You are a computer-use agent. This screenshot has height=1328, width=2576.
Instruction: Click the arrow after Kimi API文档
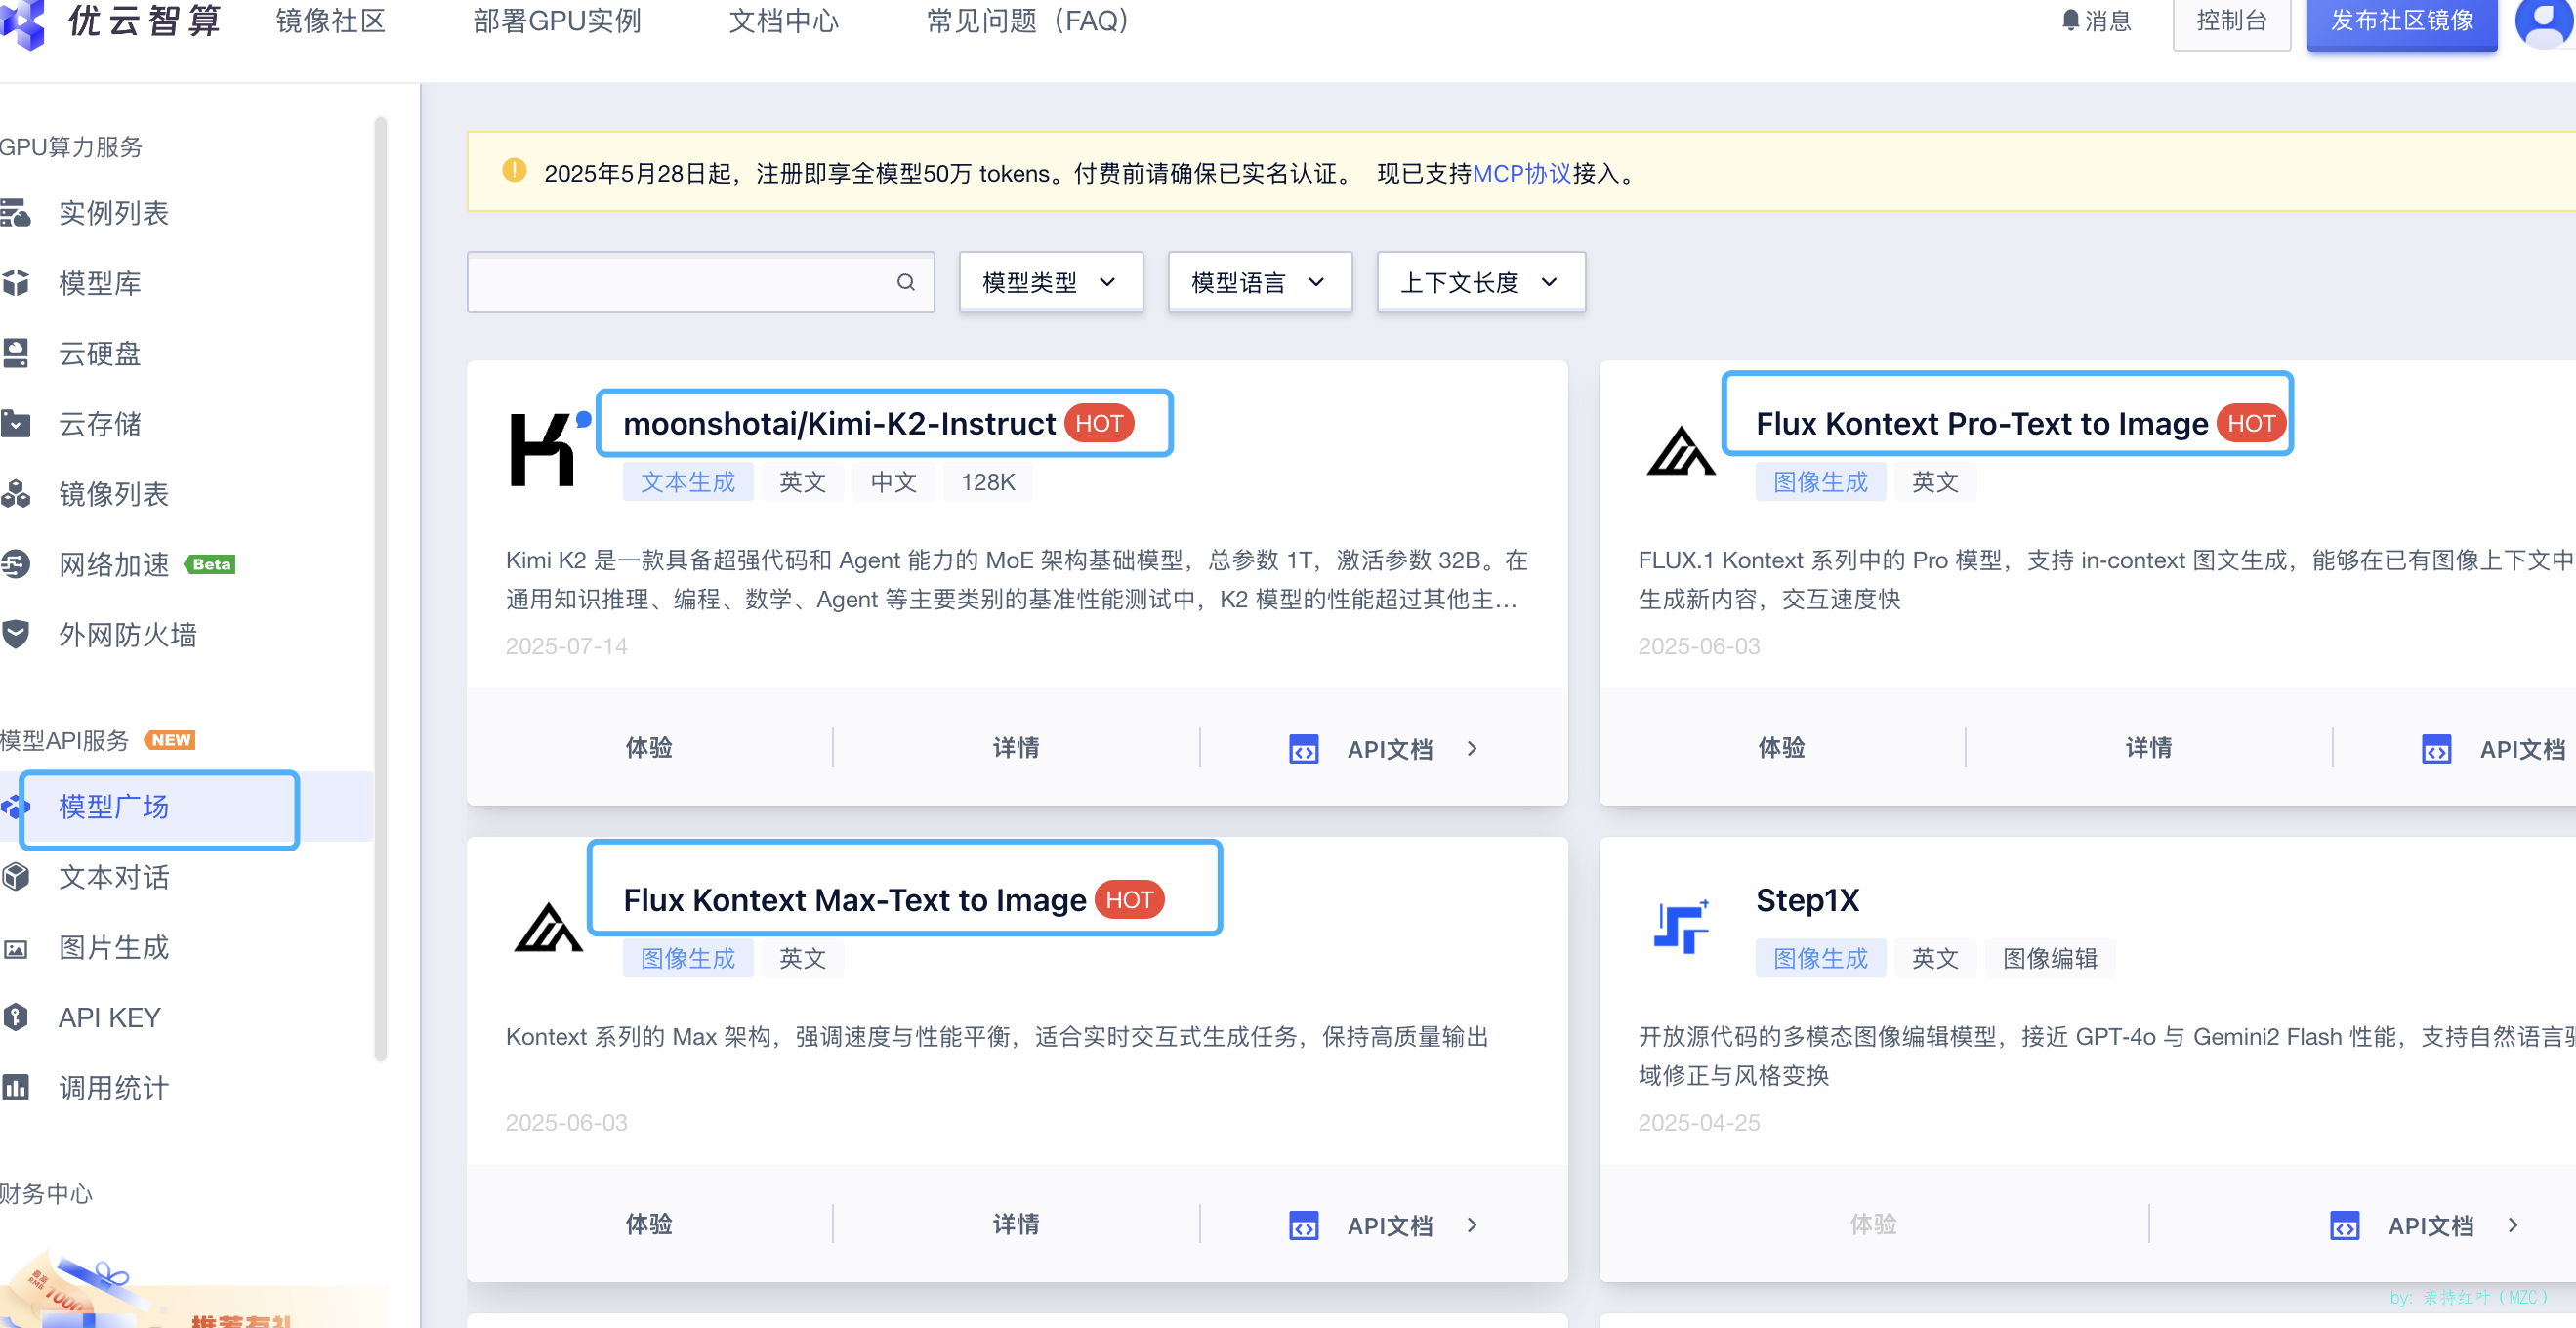click(1472, 749)
